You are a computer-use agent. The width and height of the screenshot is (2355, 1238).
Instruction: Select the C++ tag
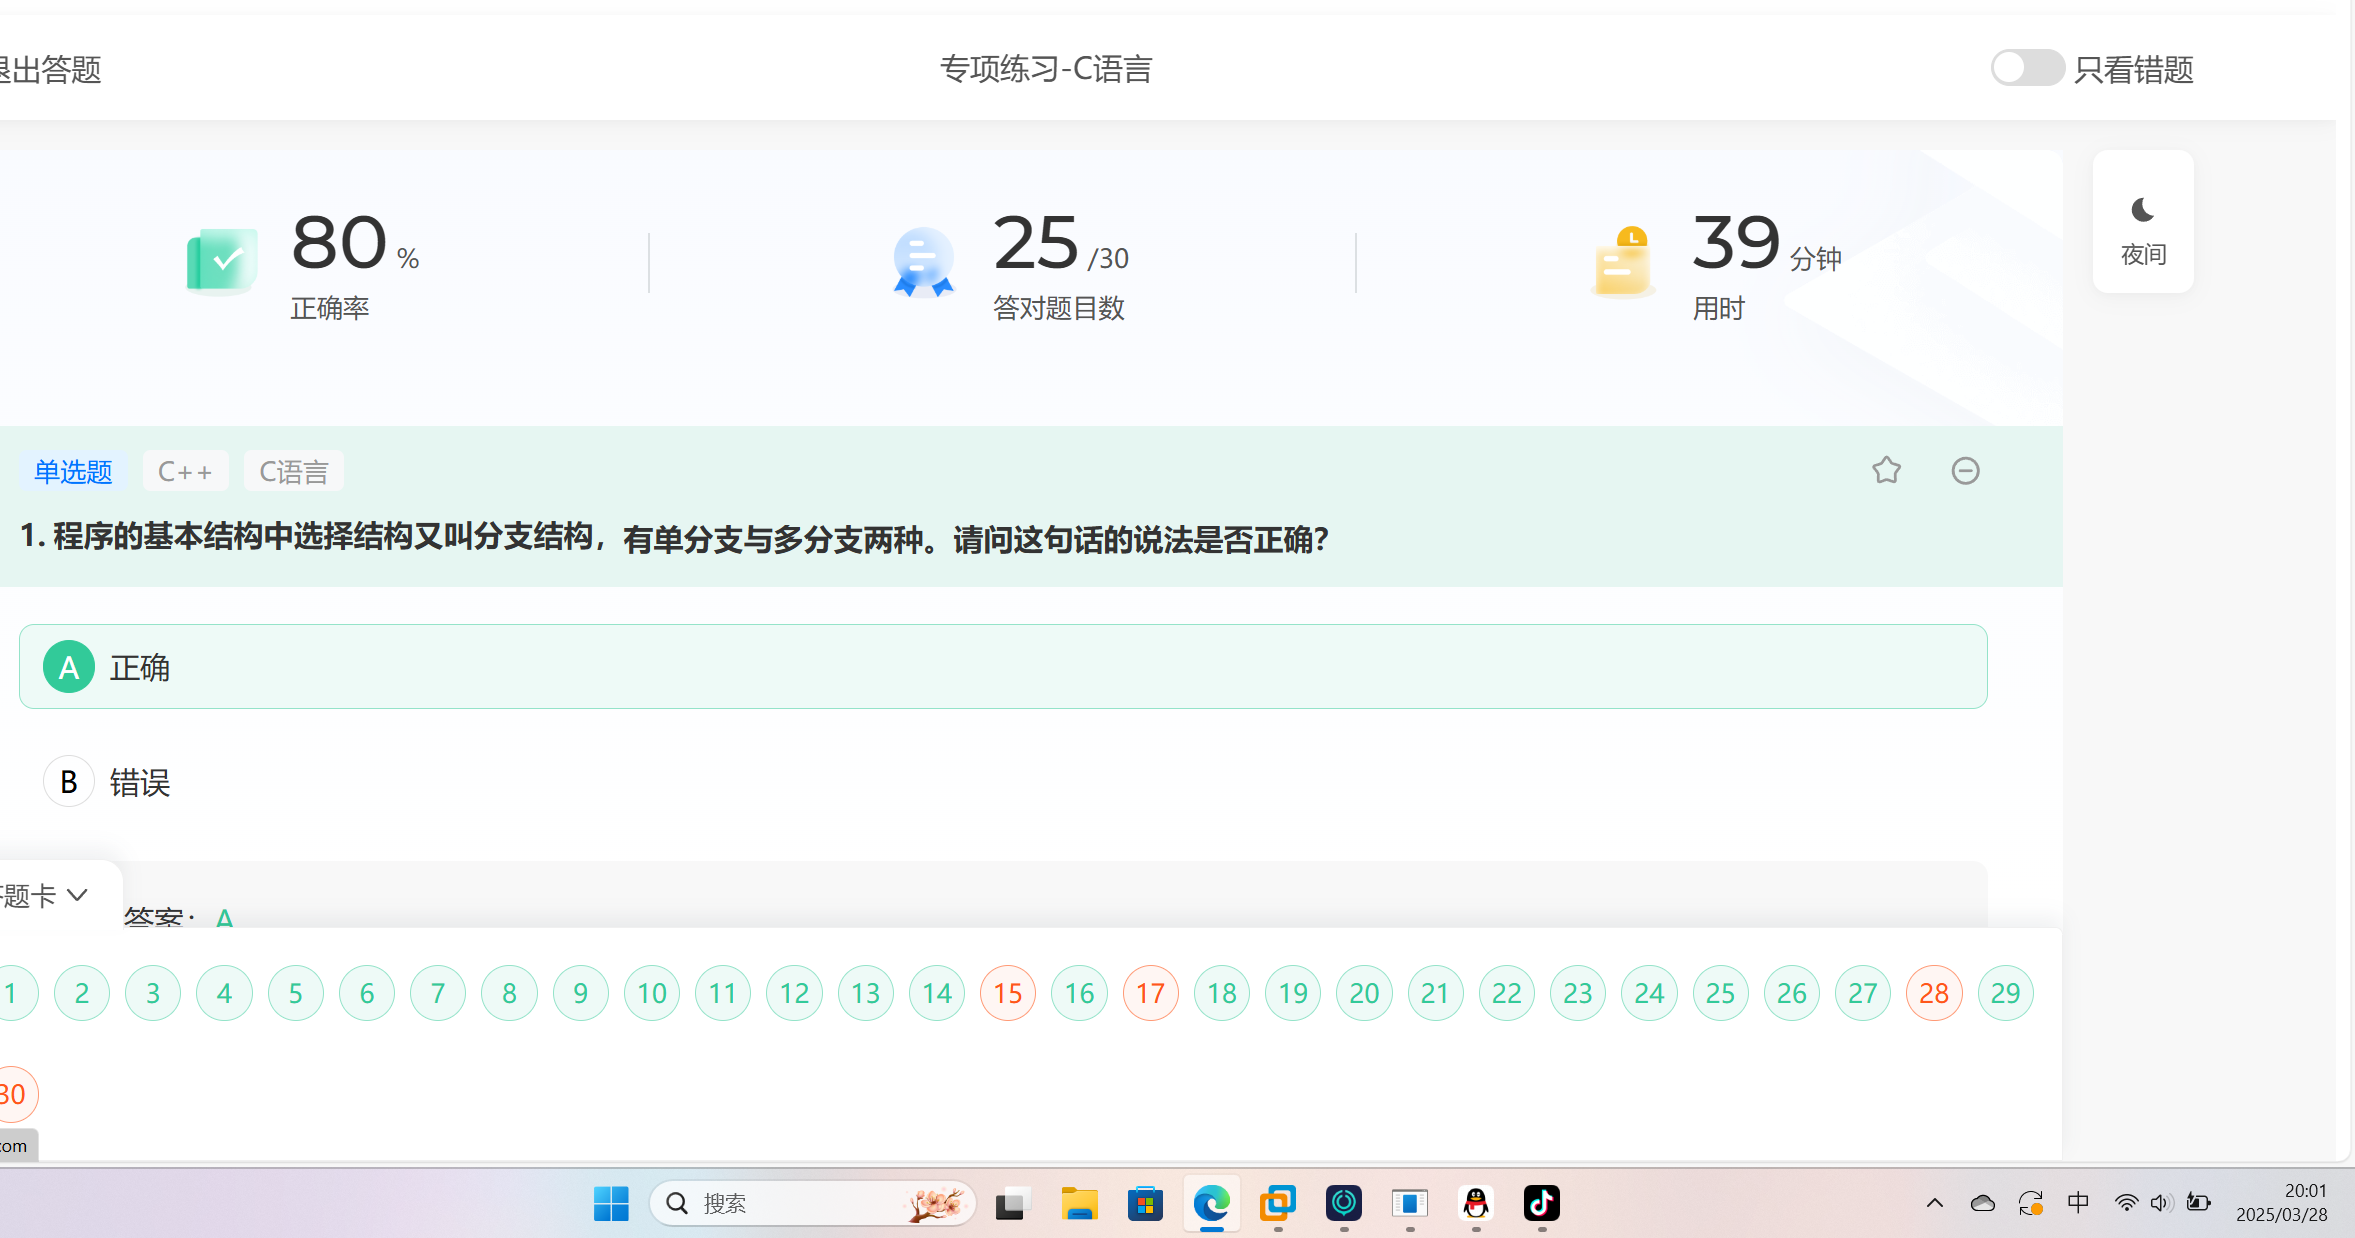pos(185,471)
